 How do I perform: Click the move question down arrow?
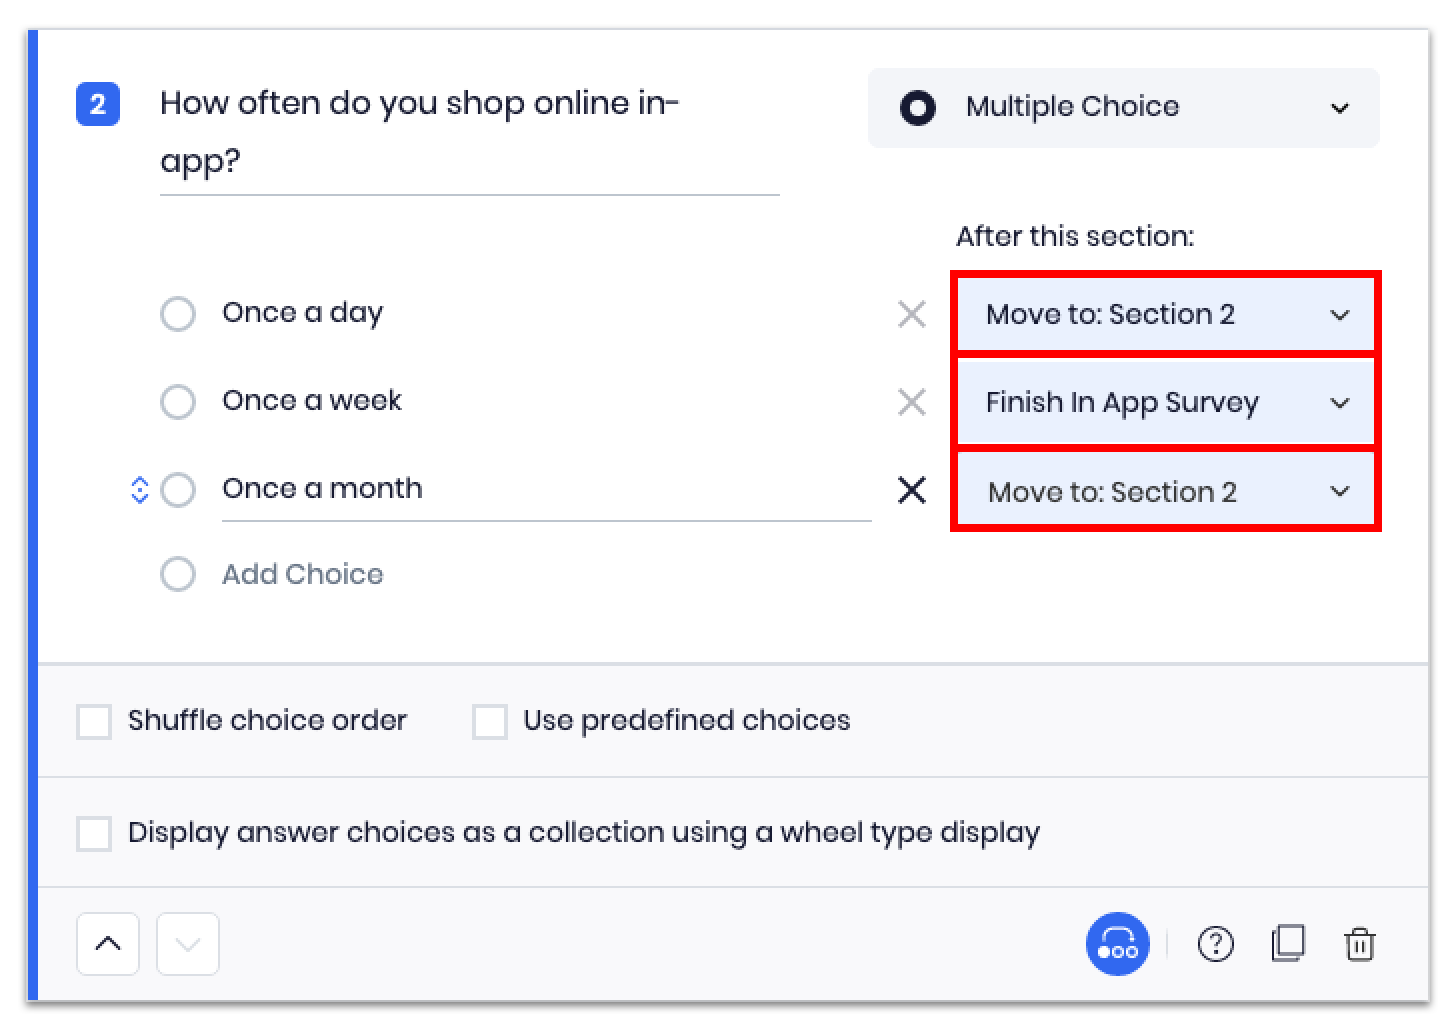(x=188, y=944)
